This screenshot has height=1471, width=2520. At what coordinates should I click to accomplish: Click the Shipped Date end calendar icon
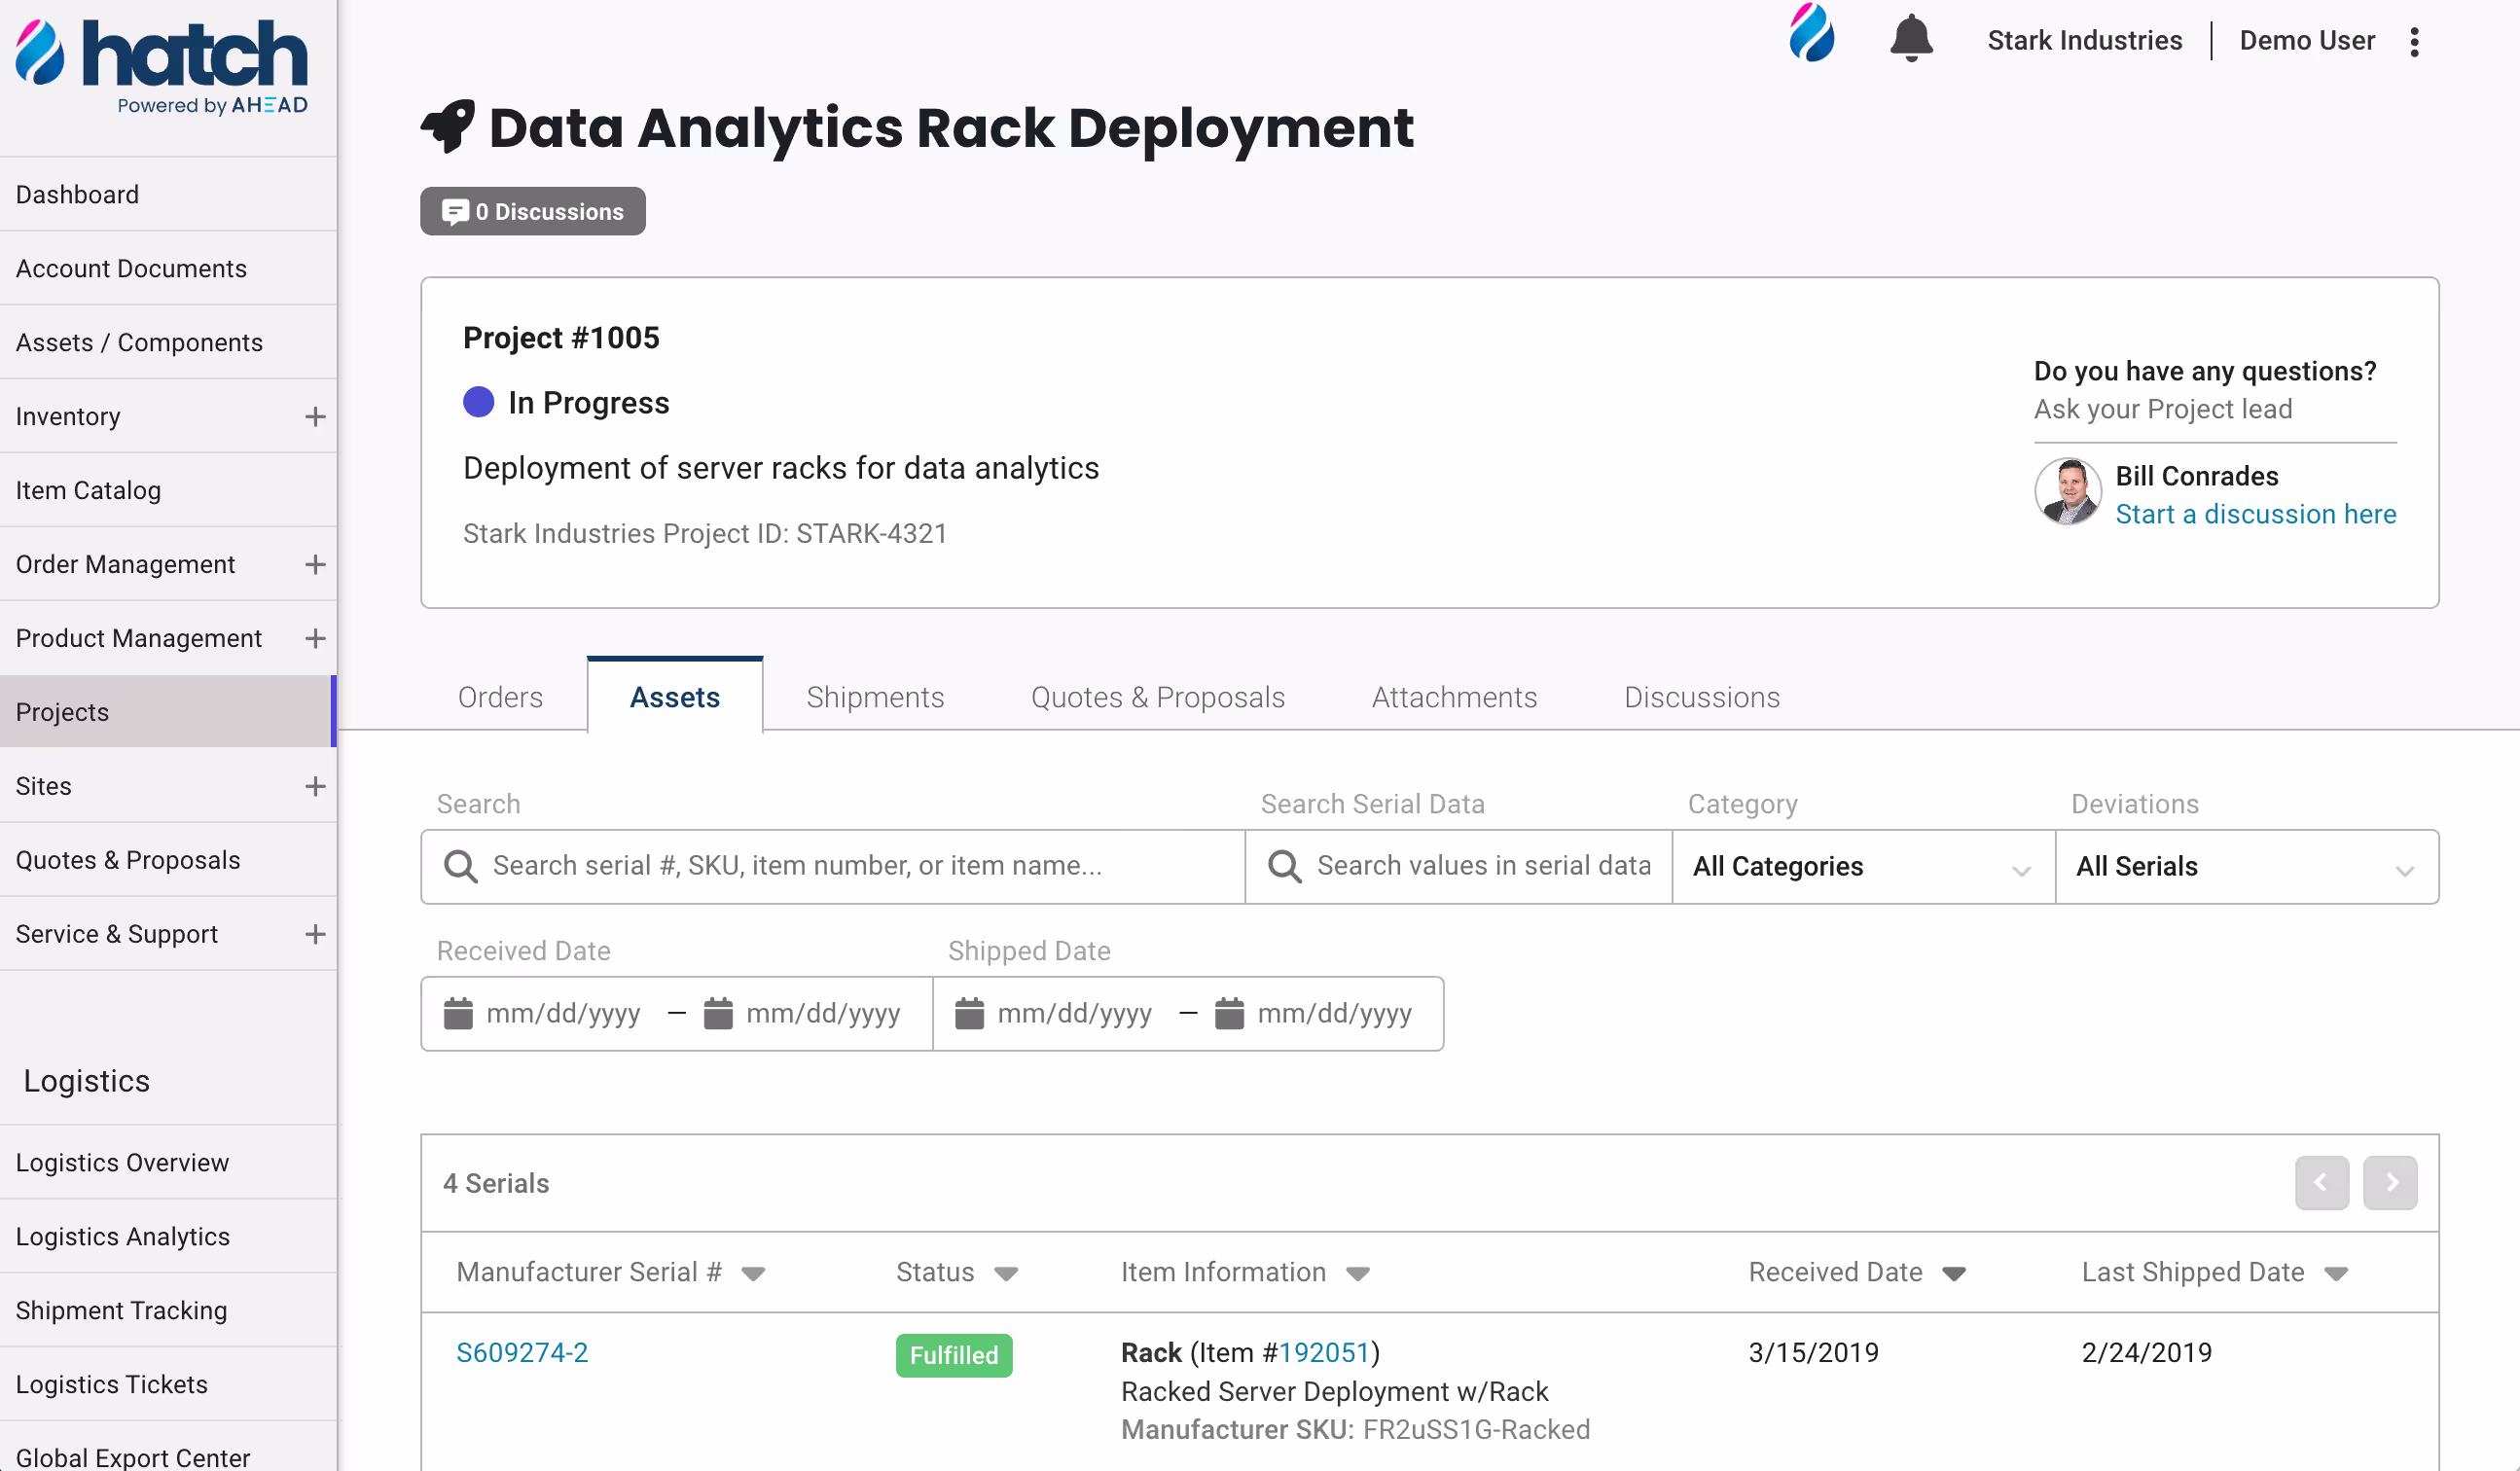click(1229, 1013)
